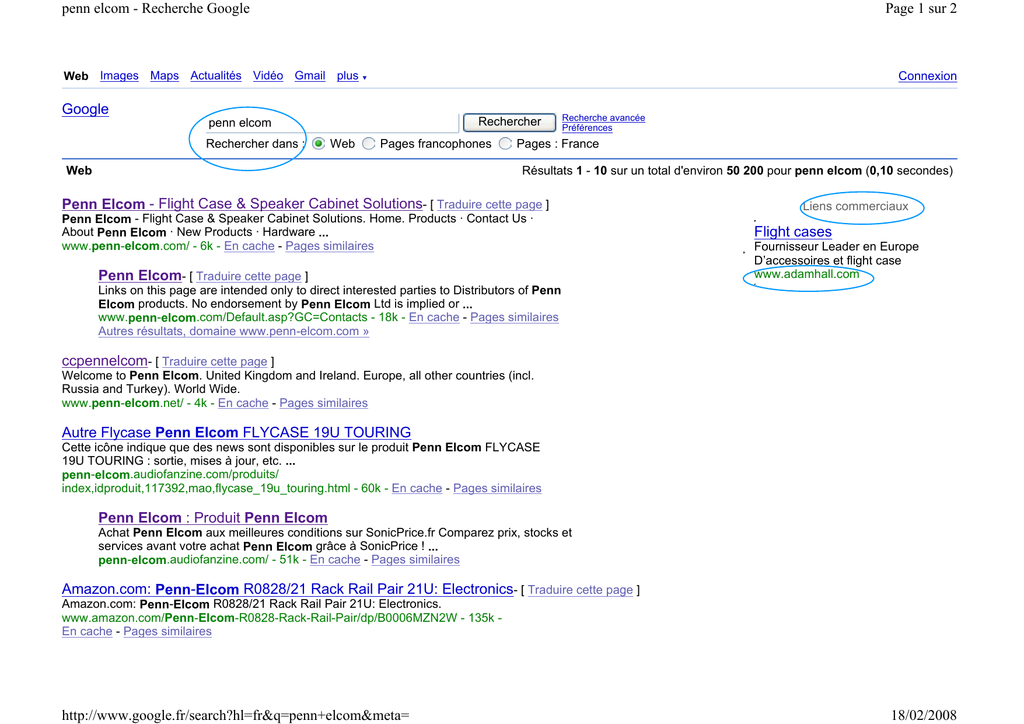Open the "ccpennelcom" result title
The width and height of the screenshot is (1024, 724).
click(105, 360)
